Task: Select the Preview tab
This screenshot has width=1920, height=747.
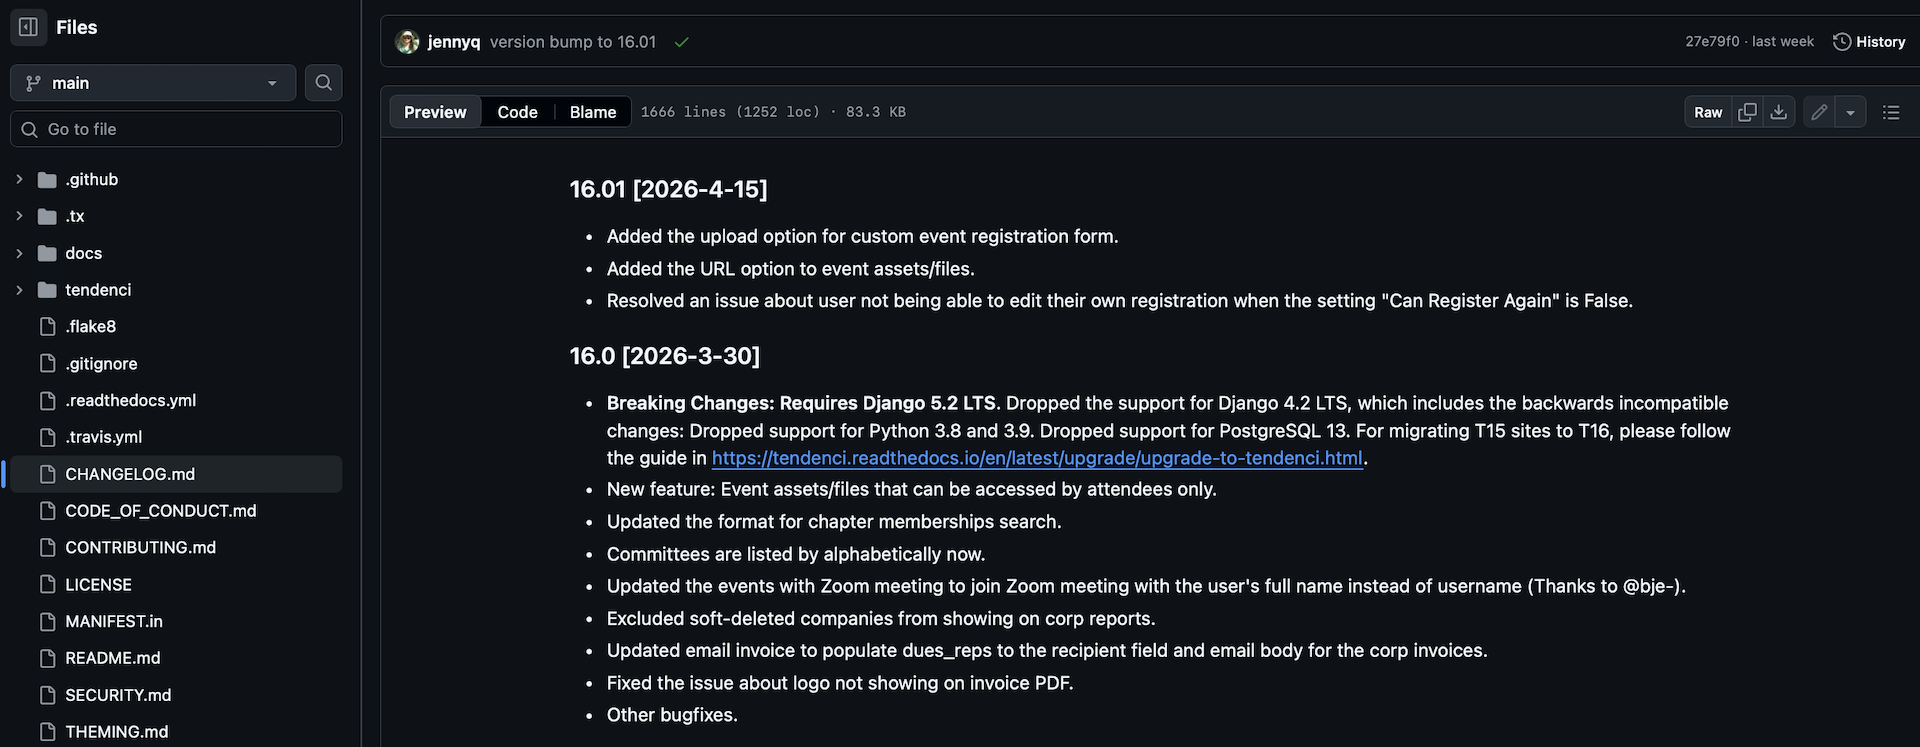Action: pos(435,112)
